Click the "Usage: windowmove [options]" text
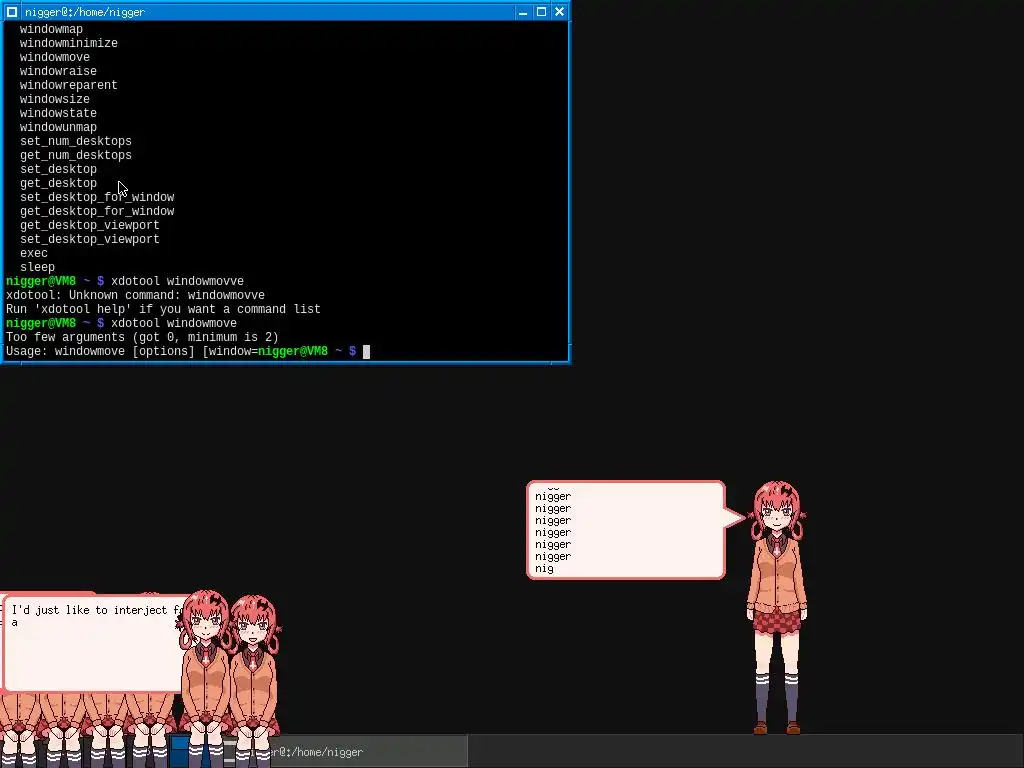Image resolution: width=1024 pixels, height=768 pixels. 100,352
